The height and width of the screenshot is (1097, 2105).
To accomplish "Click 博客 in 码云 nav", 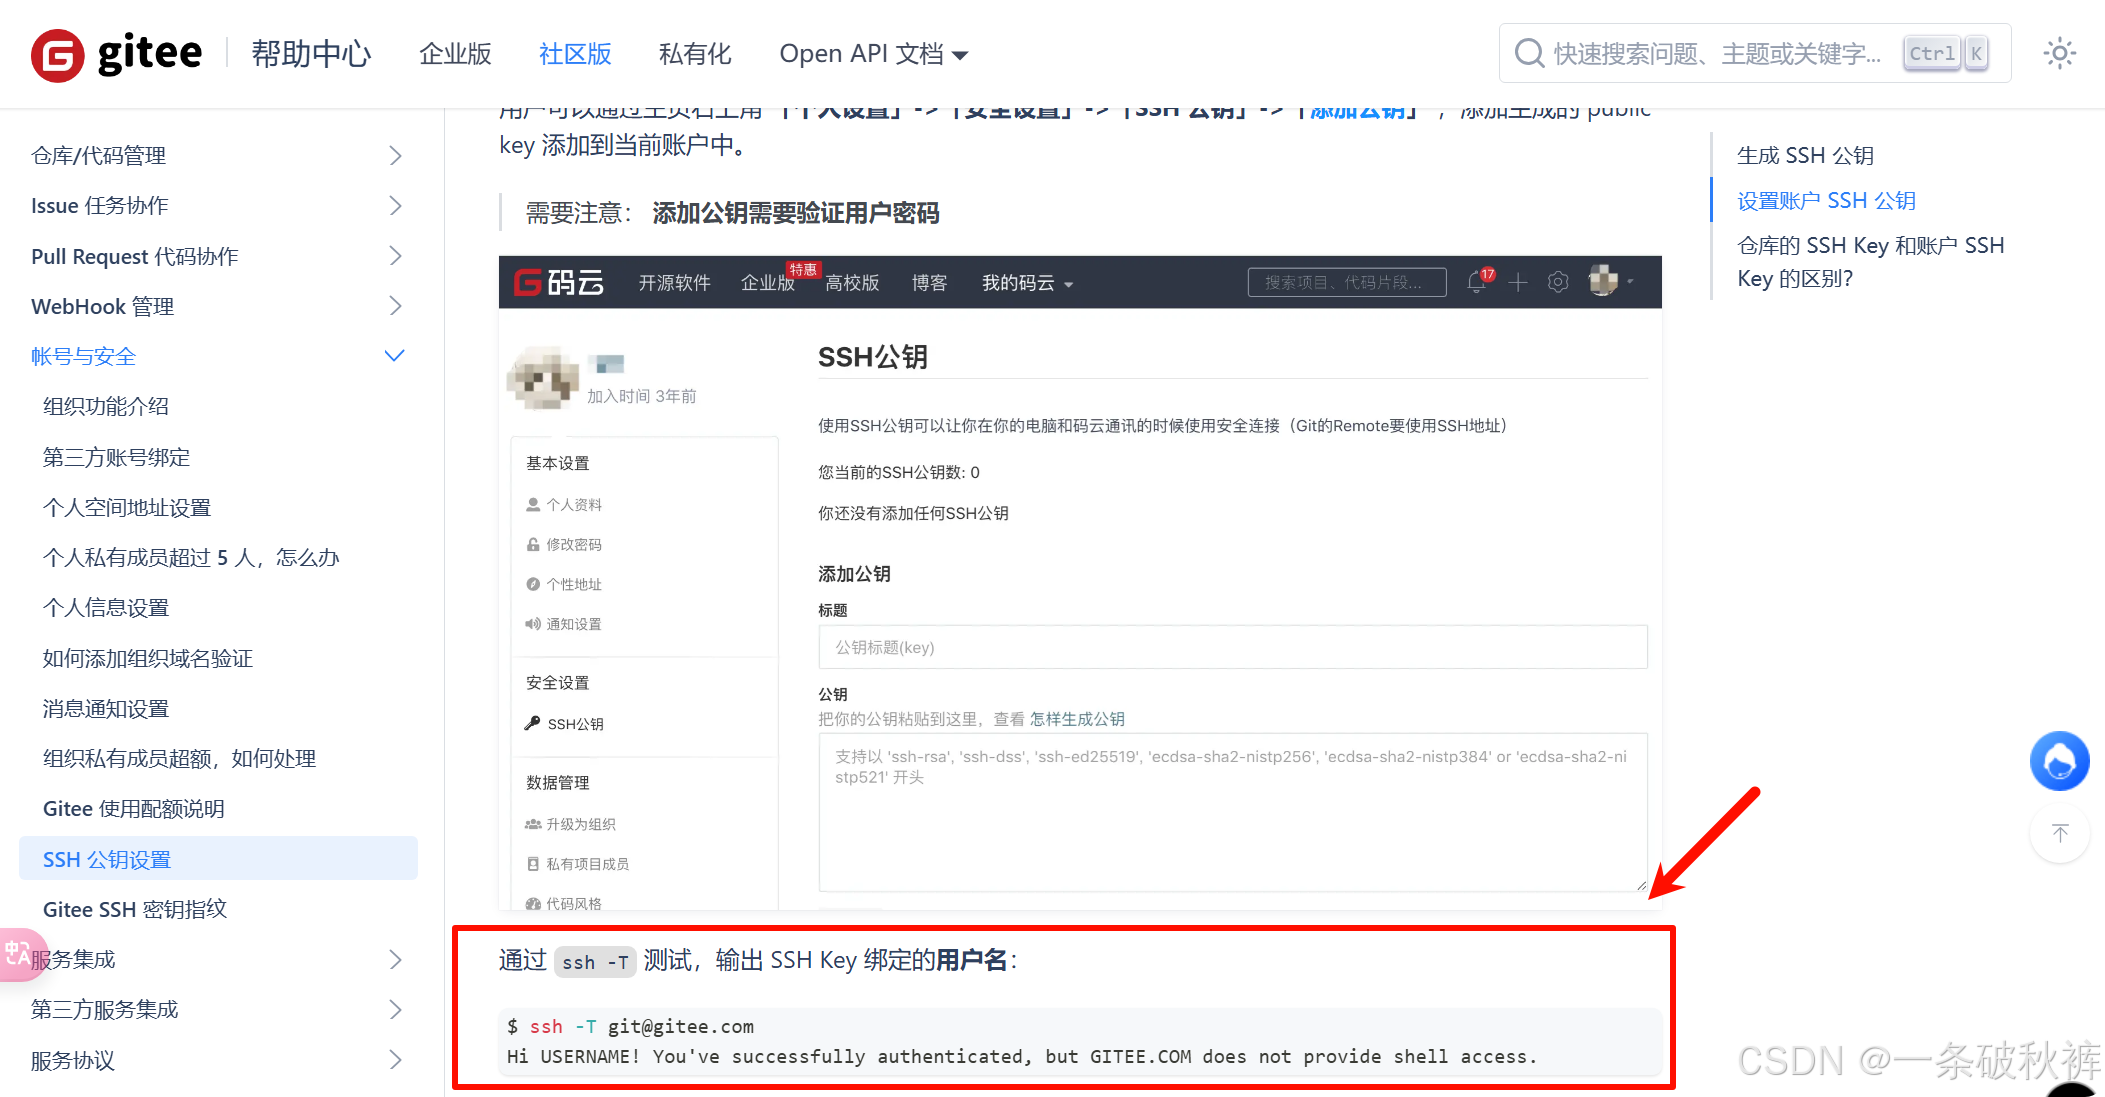I will (x=929, y=282).
